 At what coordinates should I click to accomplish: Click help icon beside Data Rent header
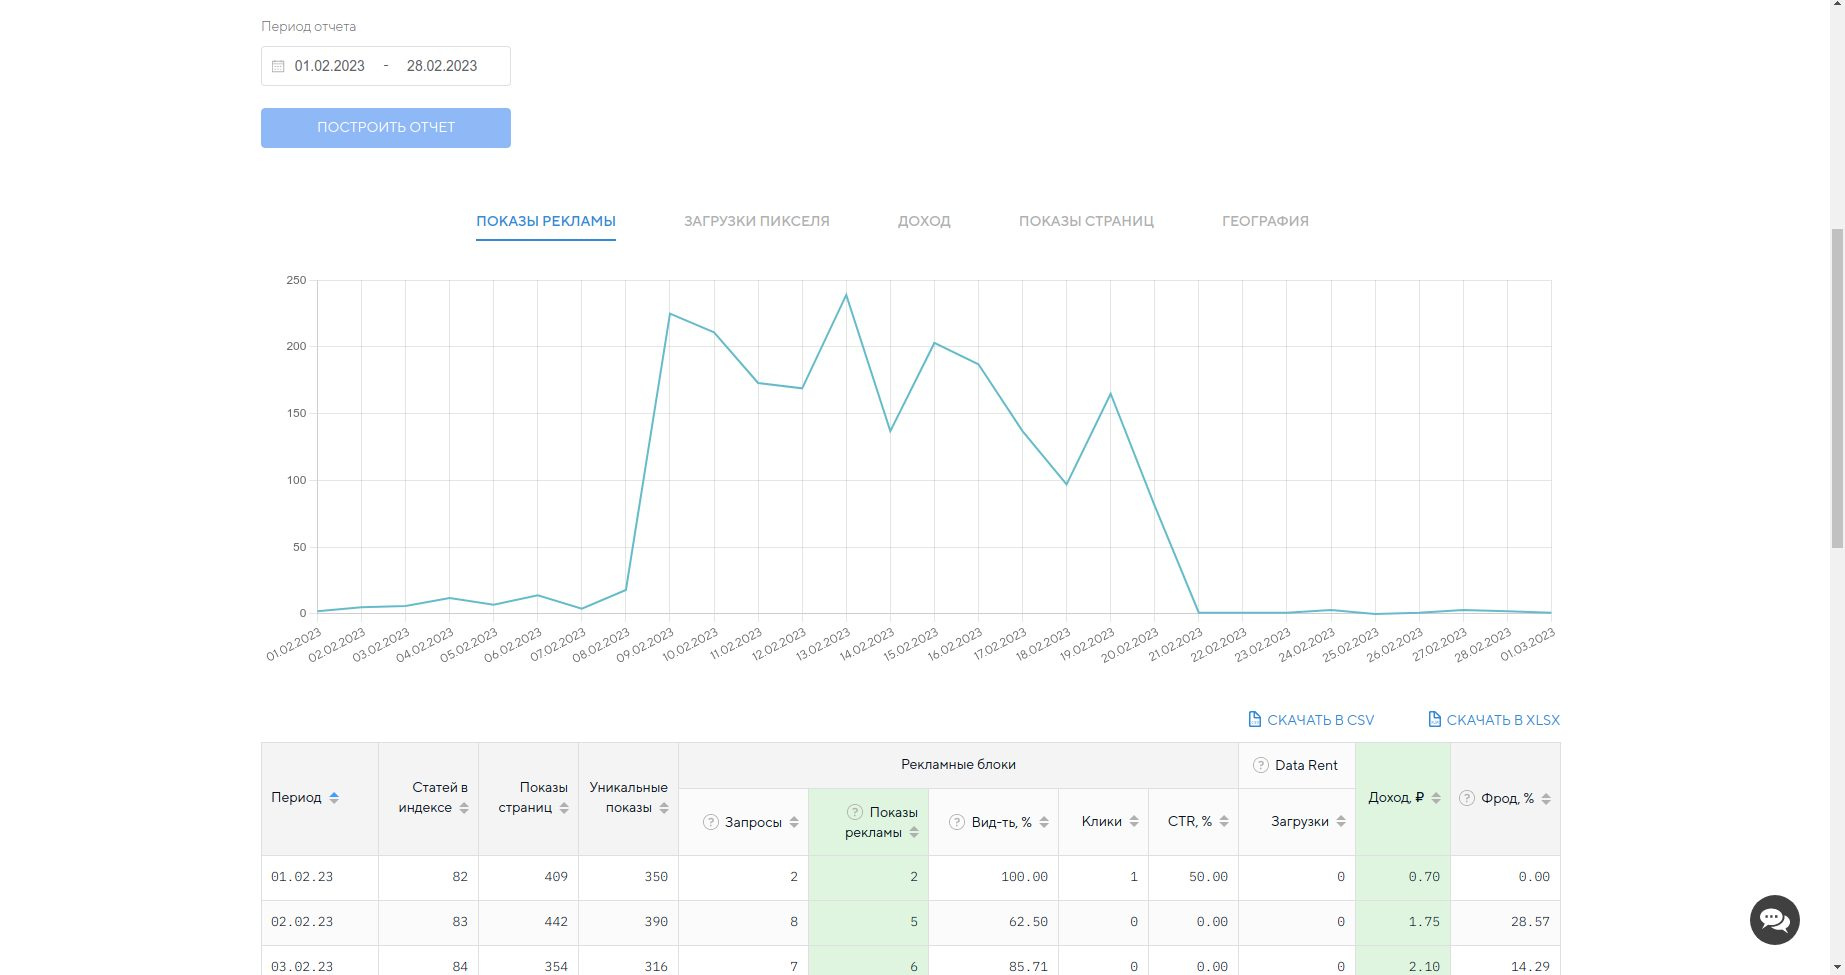[1260, 765]
